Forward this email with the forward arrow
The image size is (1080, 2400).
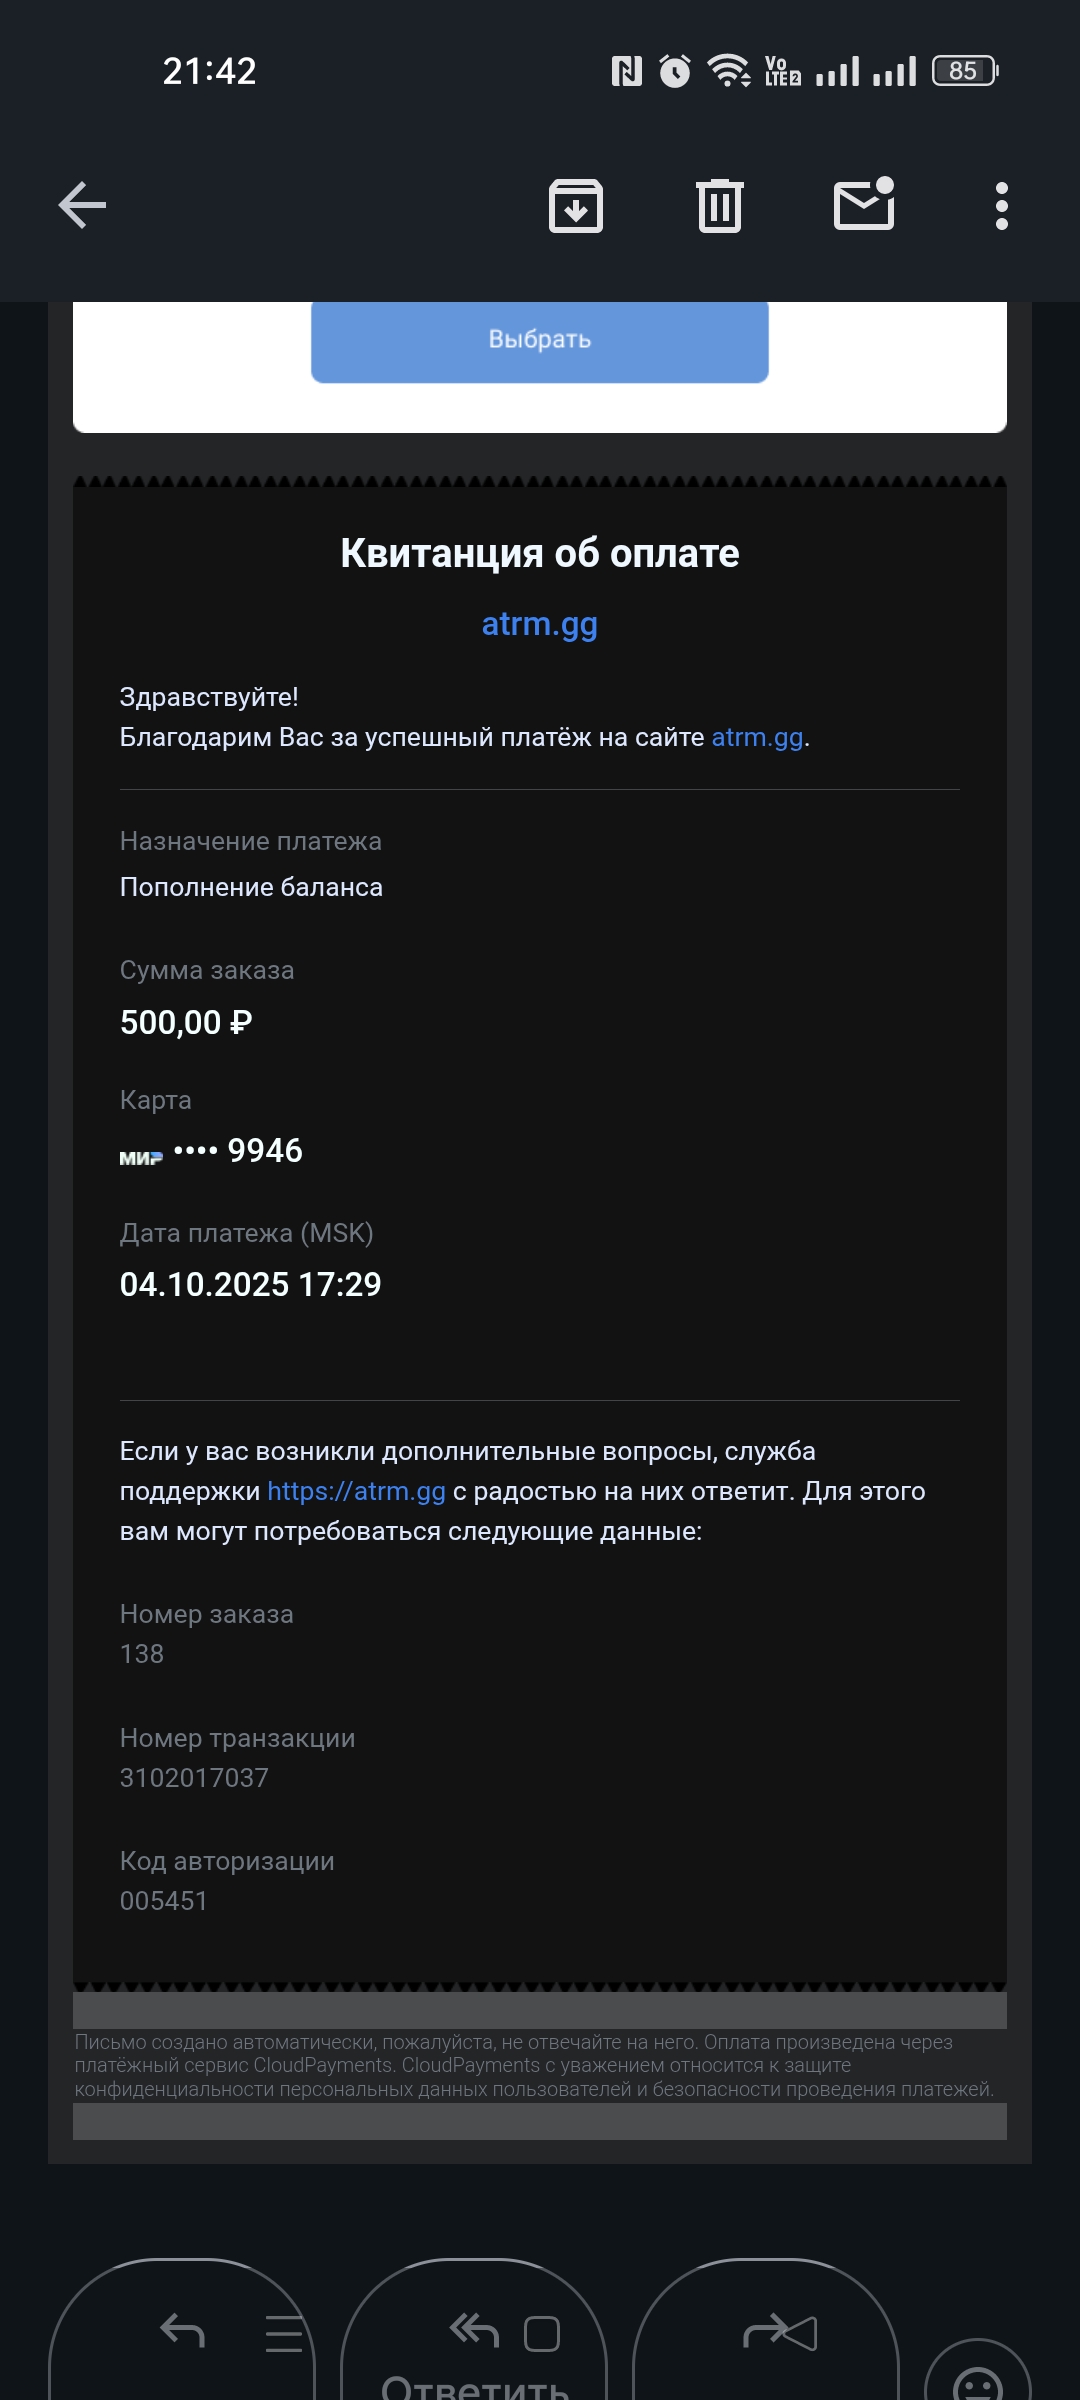(780, 2334)
